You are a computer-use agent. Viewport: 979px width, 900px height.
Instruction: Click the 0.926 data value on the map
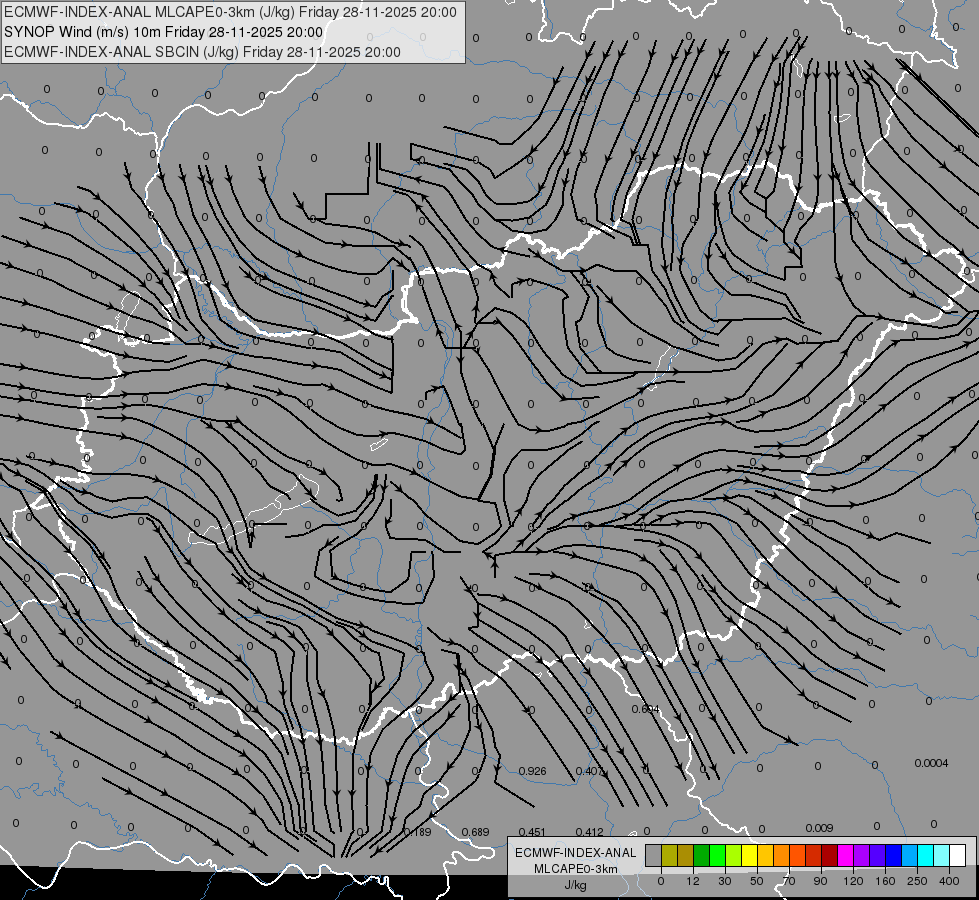(x=533, y=771)
